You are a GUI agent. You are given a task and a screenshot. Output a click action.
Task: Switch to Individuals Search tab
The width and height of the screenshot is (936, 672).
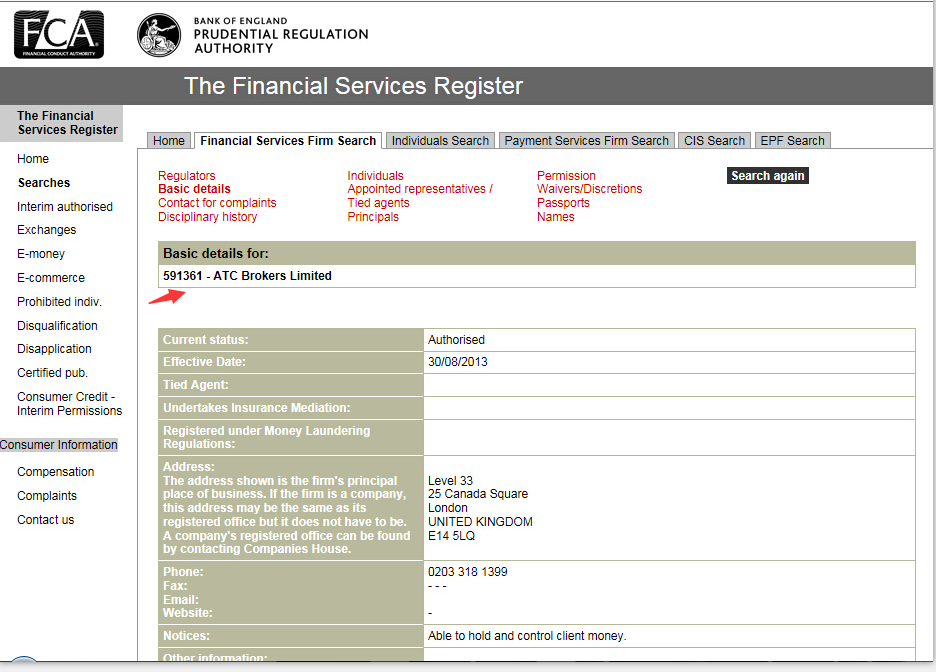pos(440,141)
